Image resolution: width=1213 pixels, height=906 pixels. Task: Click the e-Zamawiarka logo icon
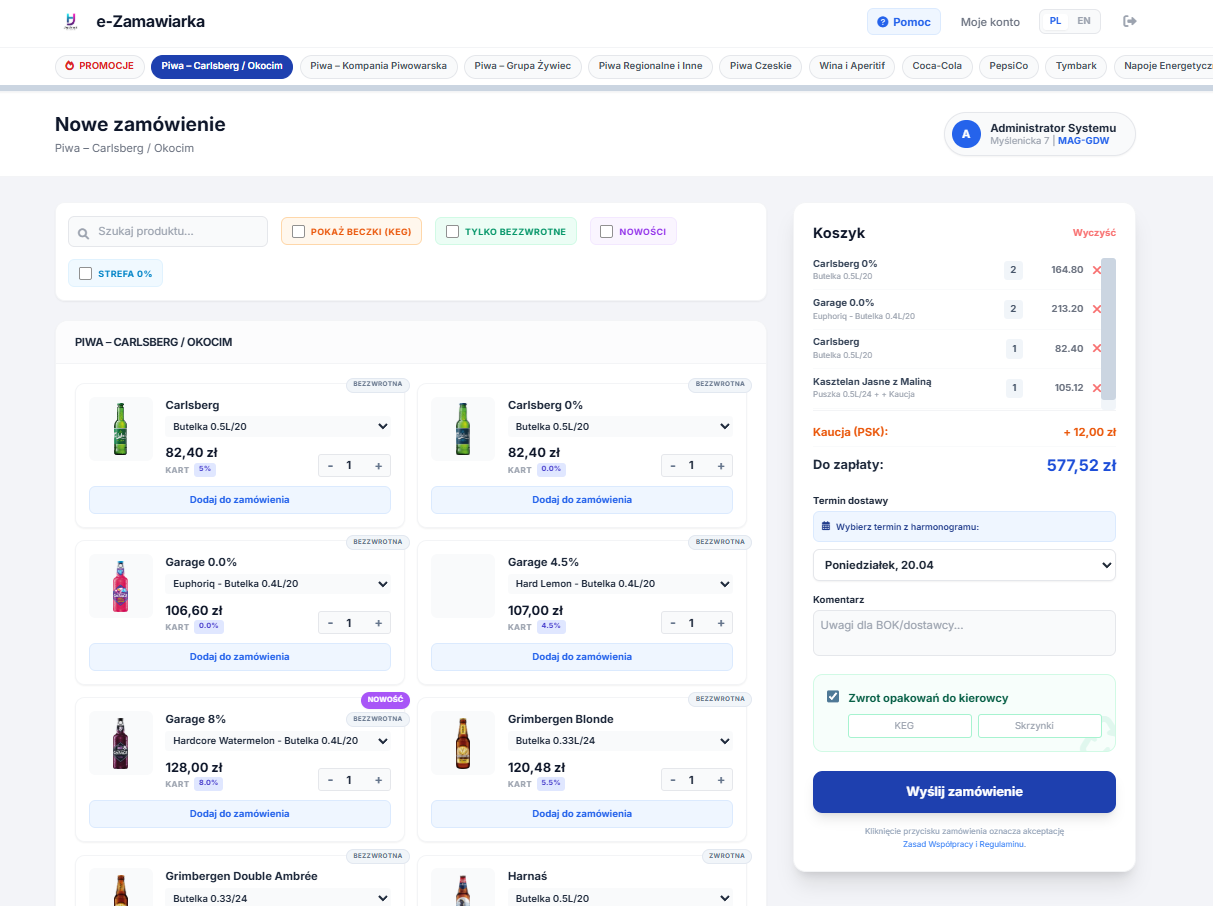[x=70, y=22]
